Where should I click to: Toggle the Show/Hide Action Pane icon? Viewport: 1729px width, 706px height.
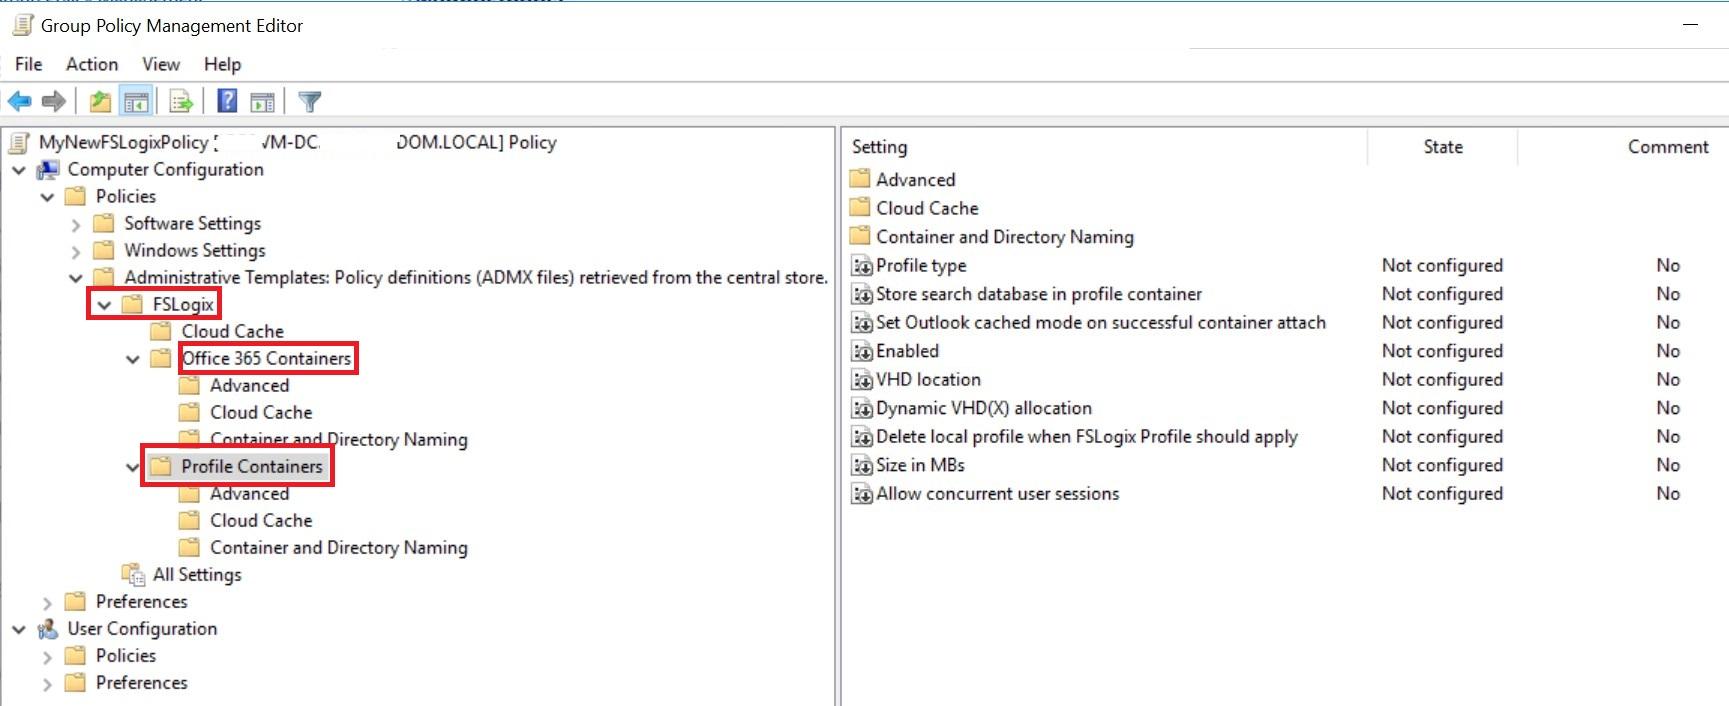tap(263, 101)
